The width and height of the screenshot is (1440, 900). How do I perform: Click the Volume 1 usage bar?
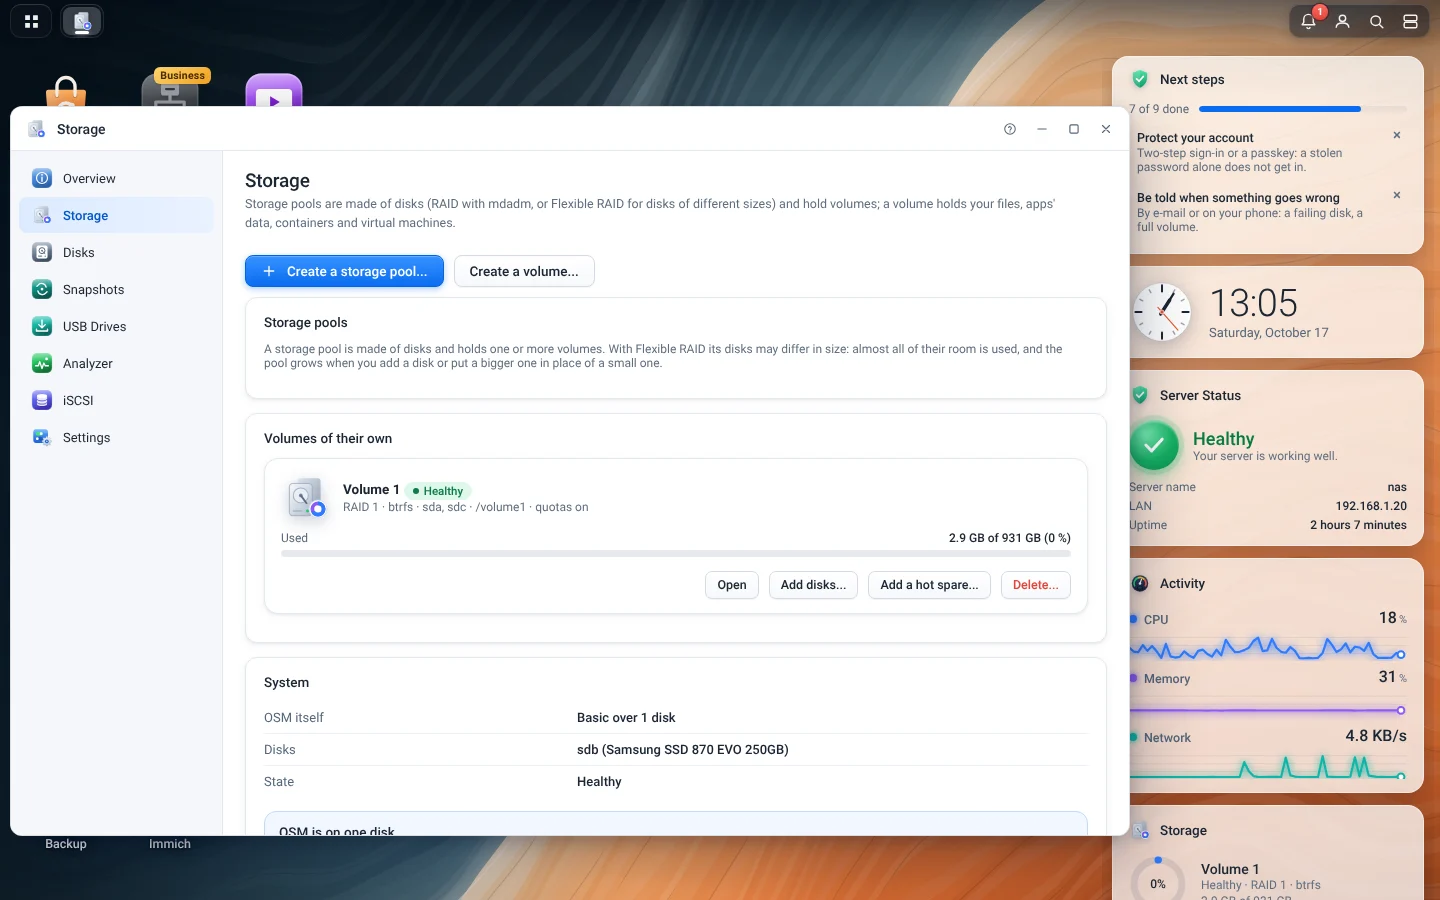[676, 553]
